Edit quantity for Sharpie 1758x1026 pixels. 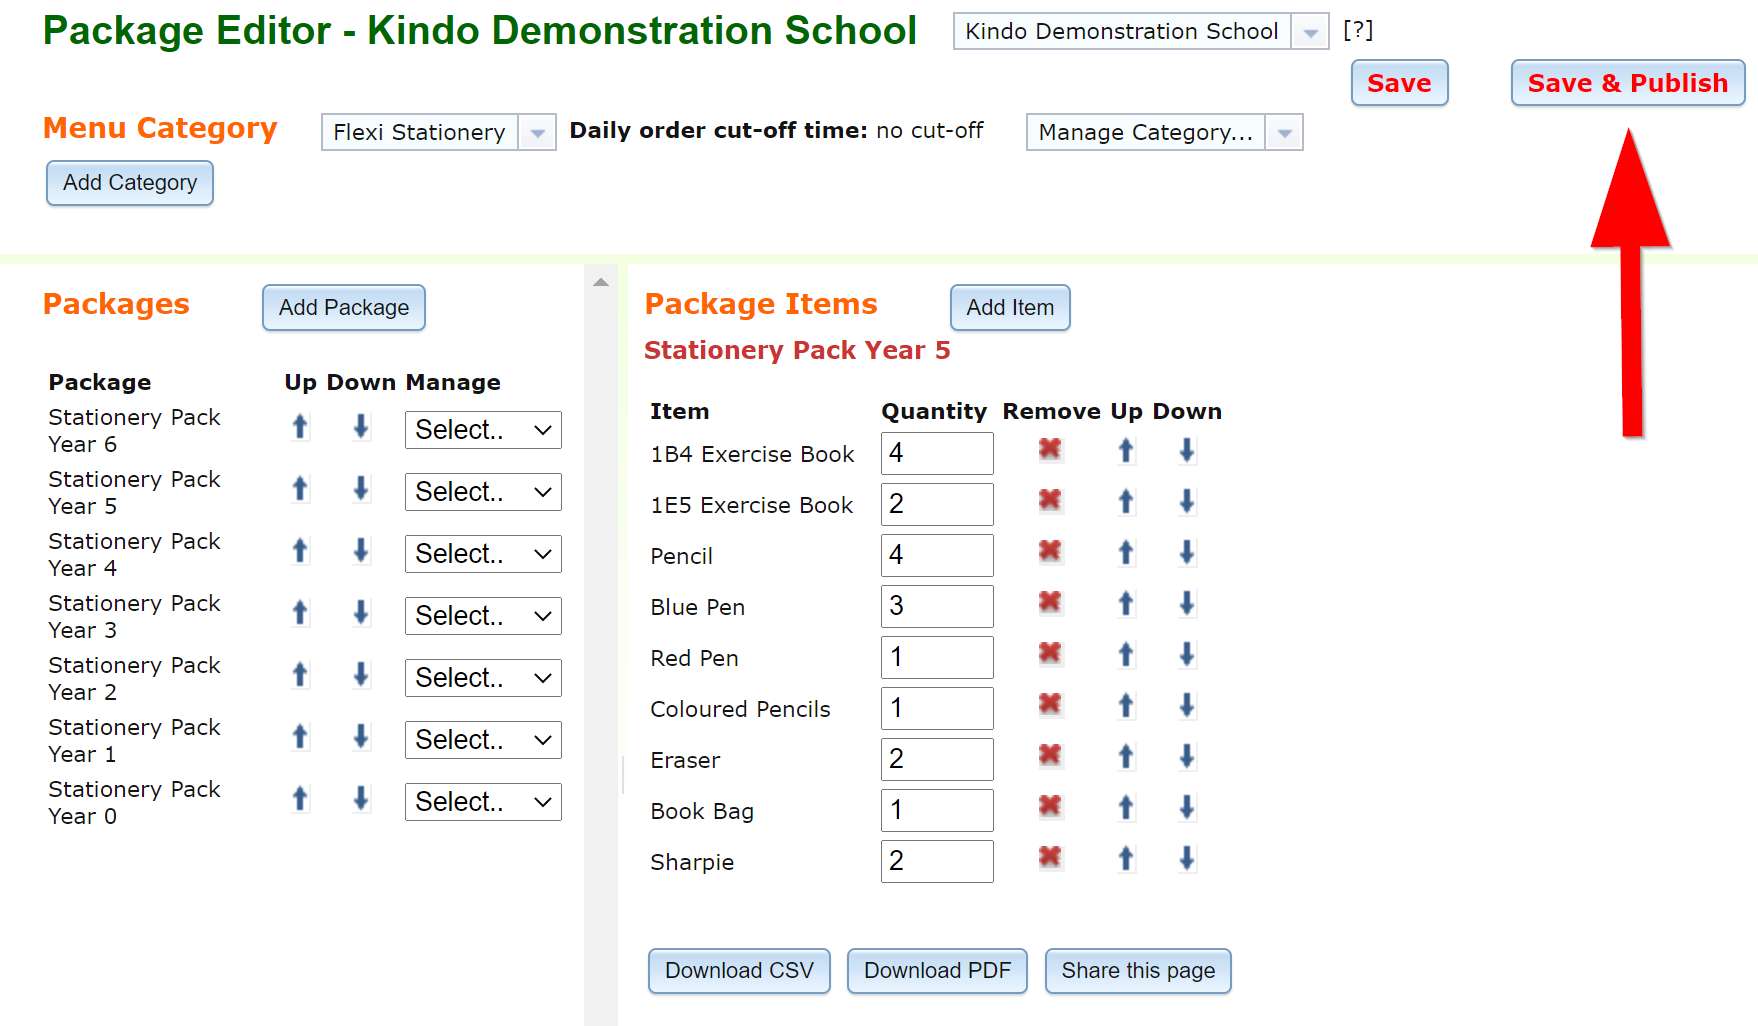[x=937, y=861]
